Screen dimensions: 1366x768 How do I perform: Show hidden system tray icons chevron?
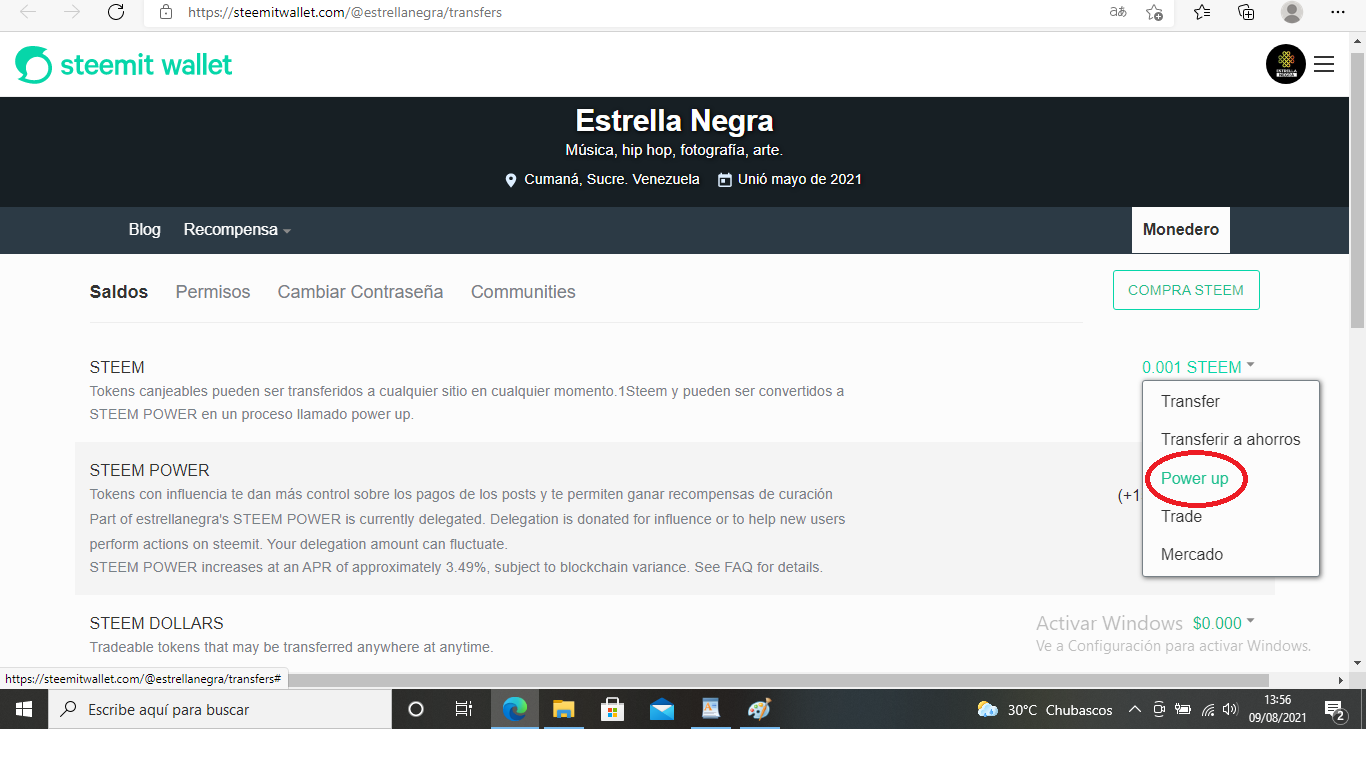1134,710
